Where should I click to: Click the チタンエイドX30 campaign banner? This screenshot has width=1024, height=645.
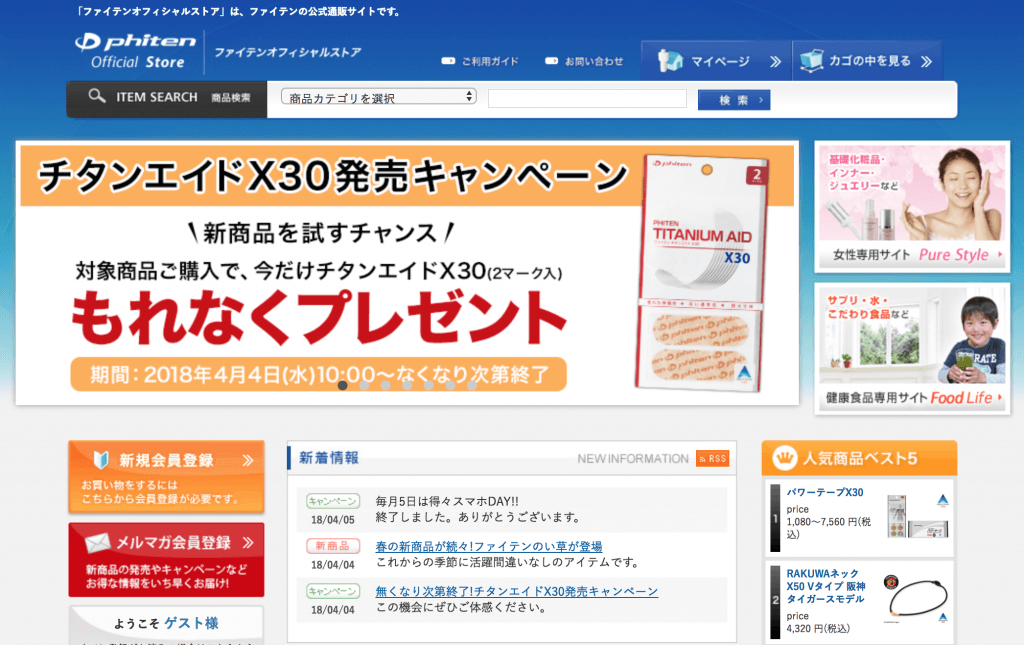click(408, 273)
